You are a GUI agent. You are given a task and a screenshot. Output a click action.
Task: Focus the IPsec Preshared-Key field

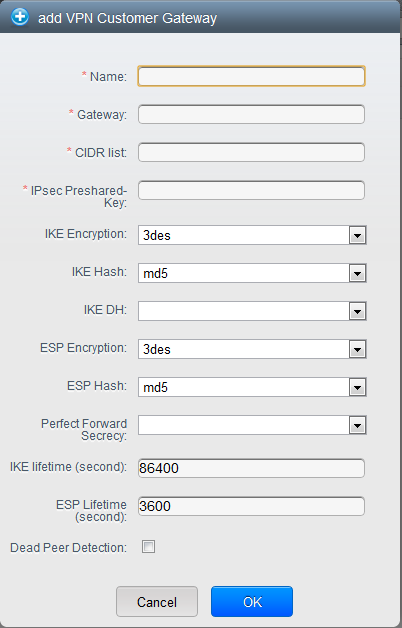tap(251, 190)
